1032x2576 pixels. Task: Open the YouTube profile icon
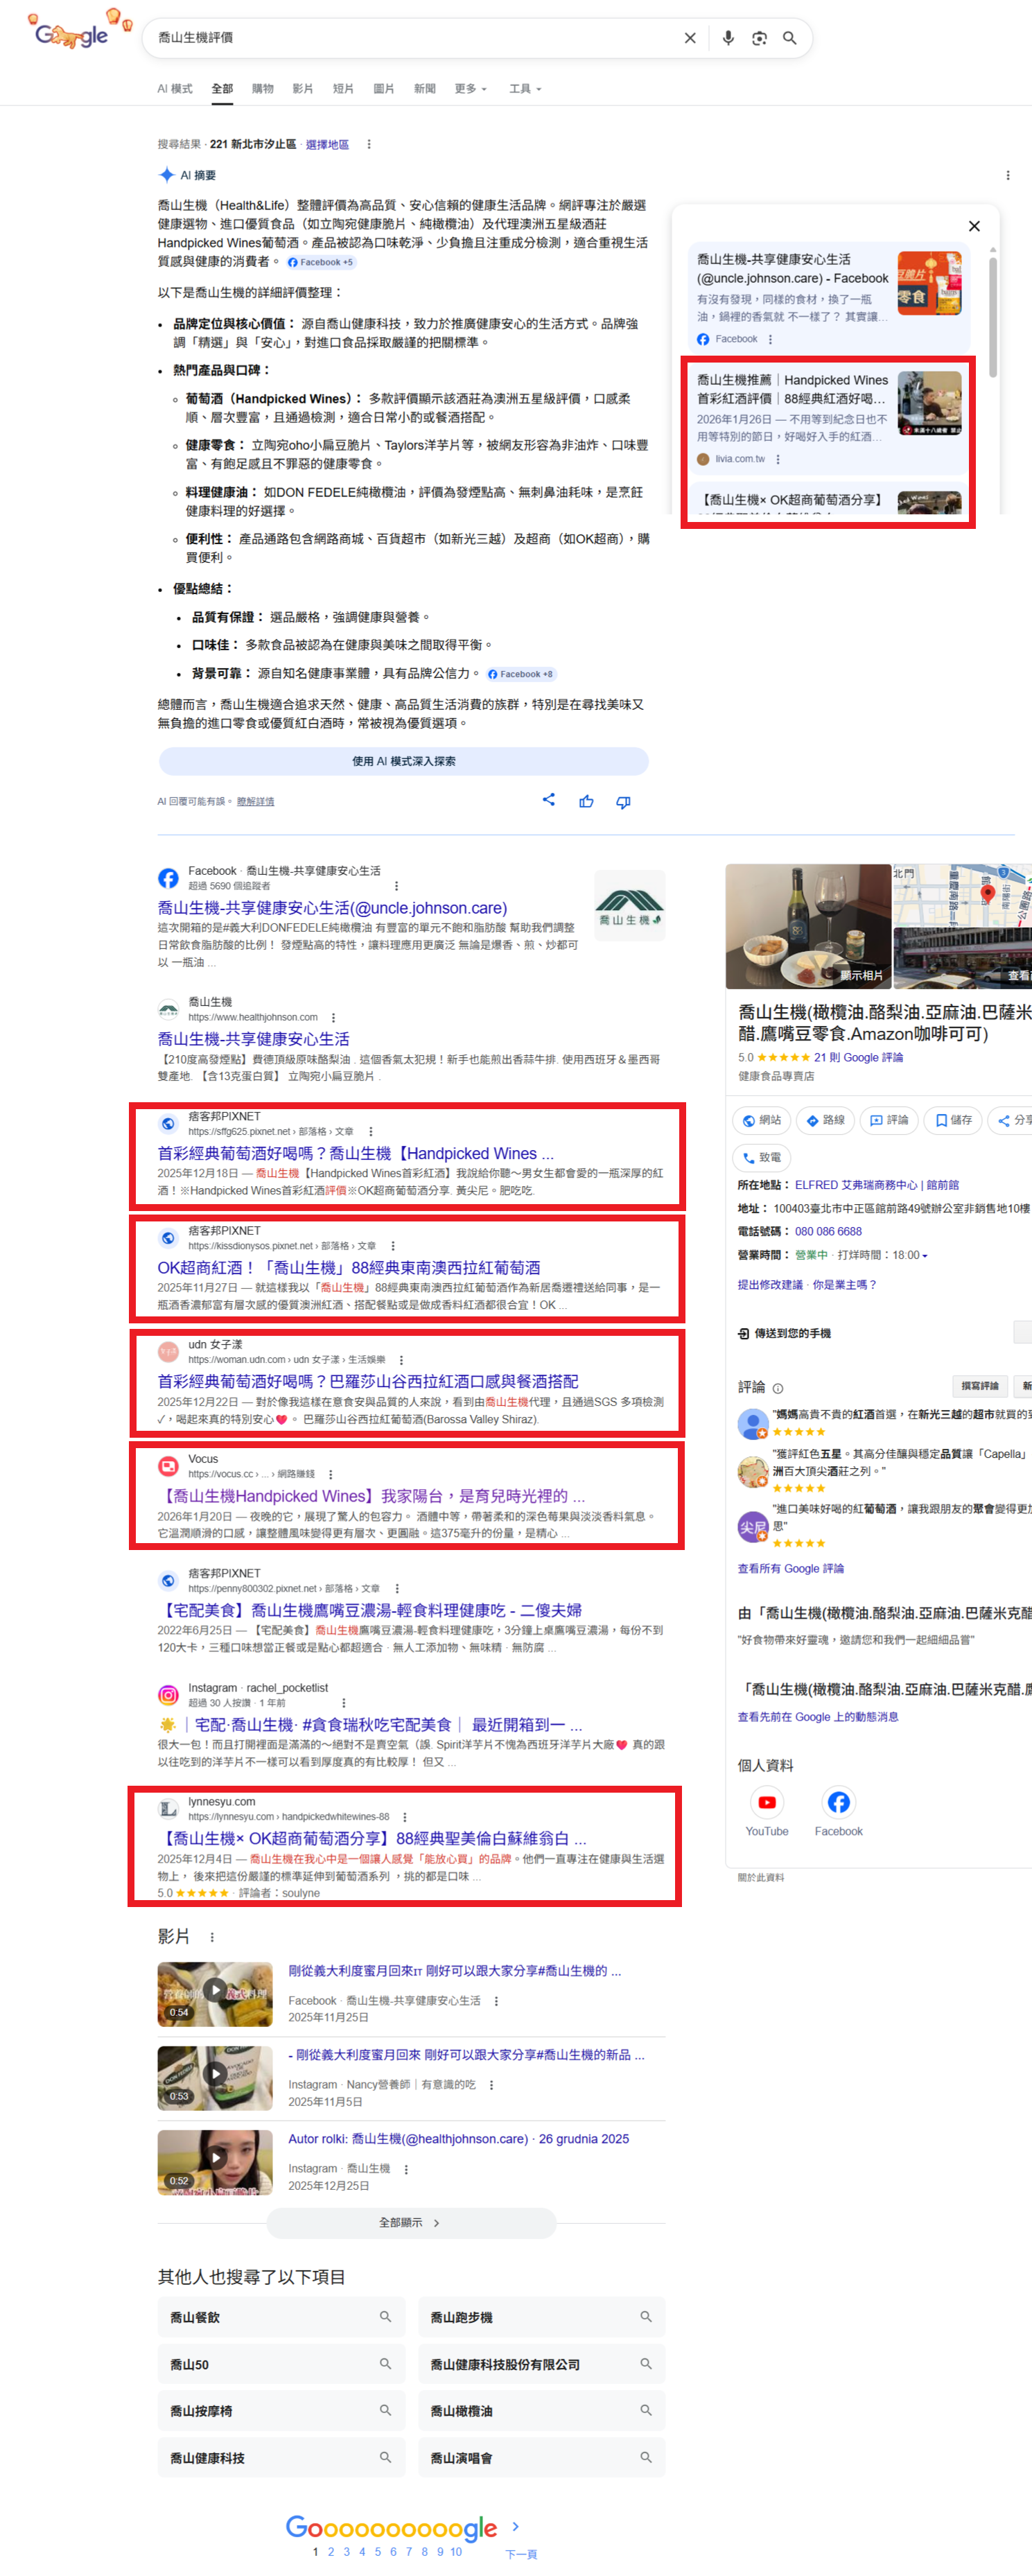pos(766,1803)
